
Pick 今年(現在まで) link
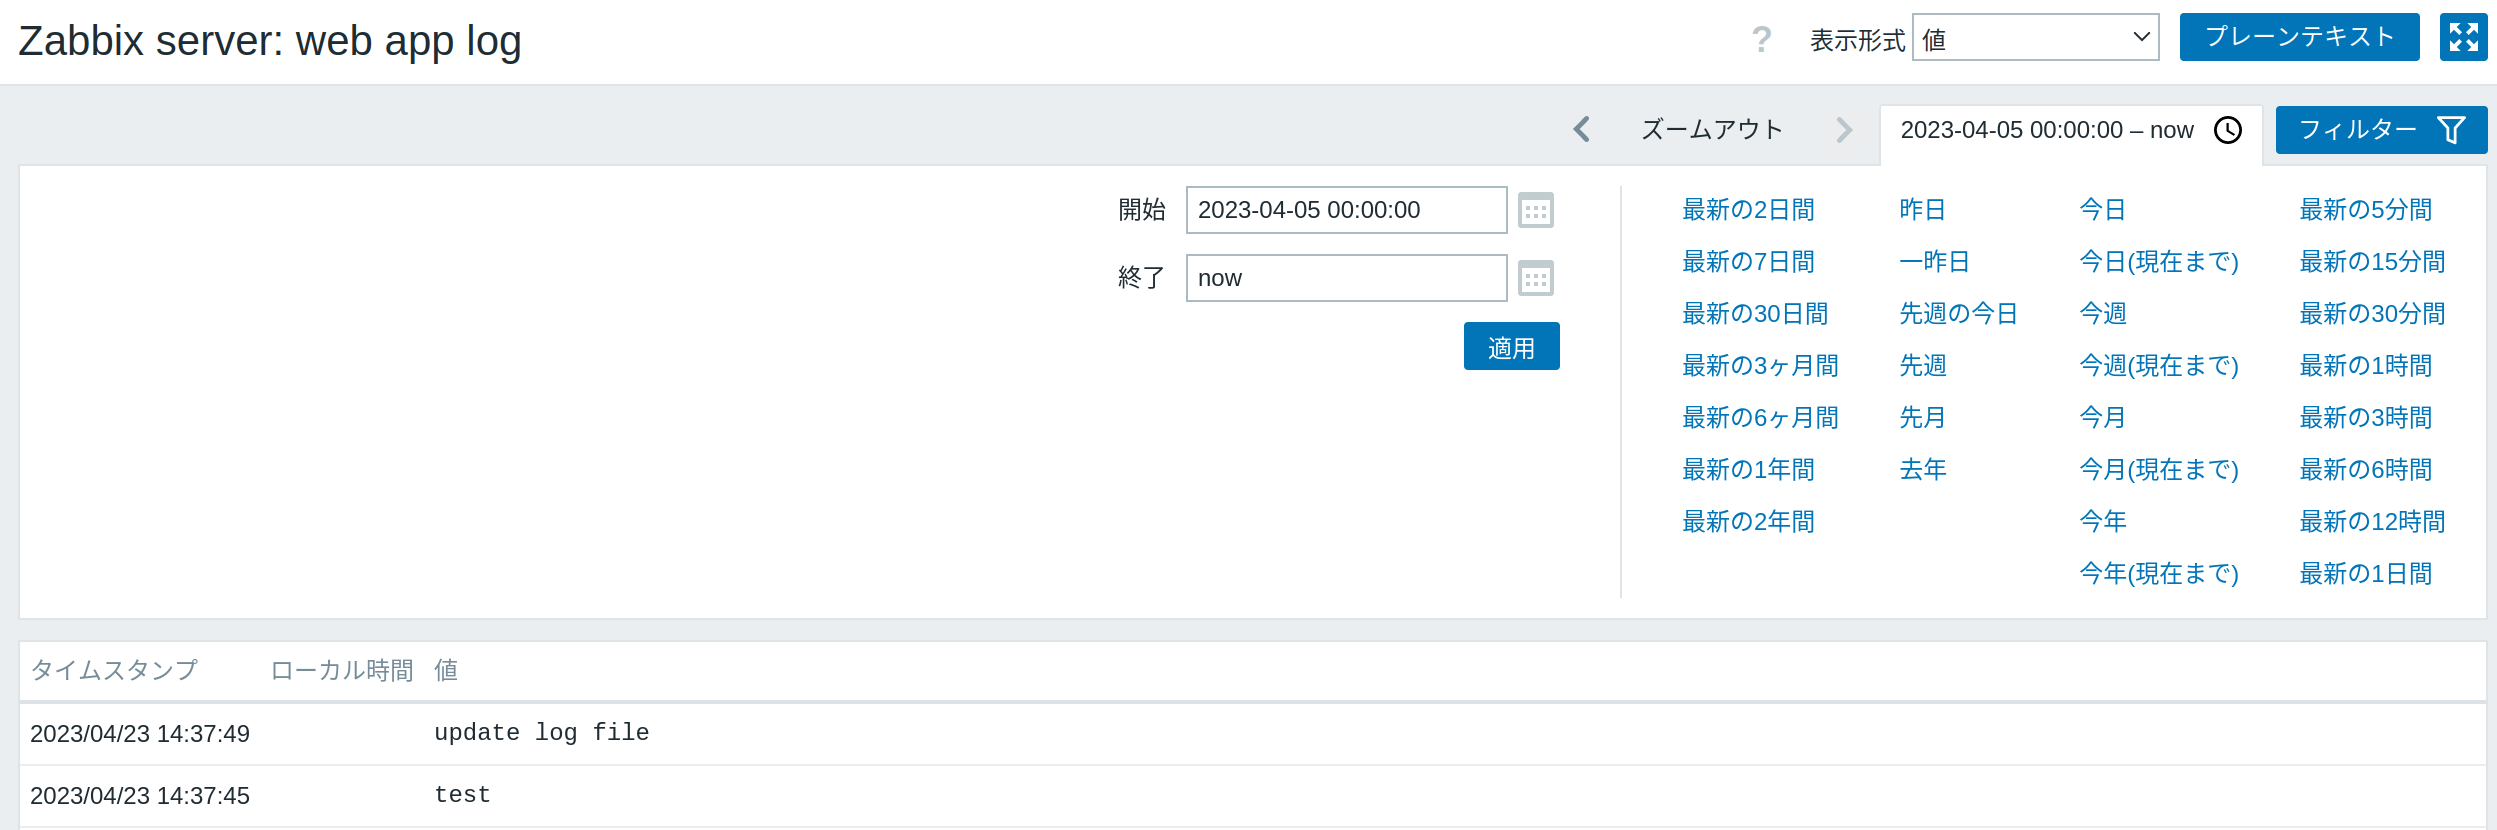click(2158, 574)
